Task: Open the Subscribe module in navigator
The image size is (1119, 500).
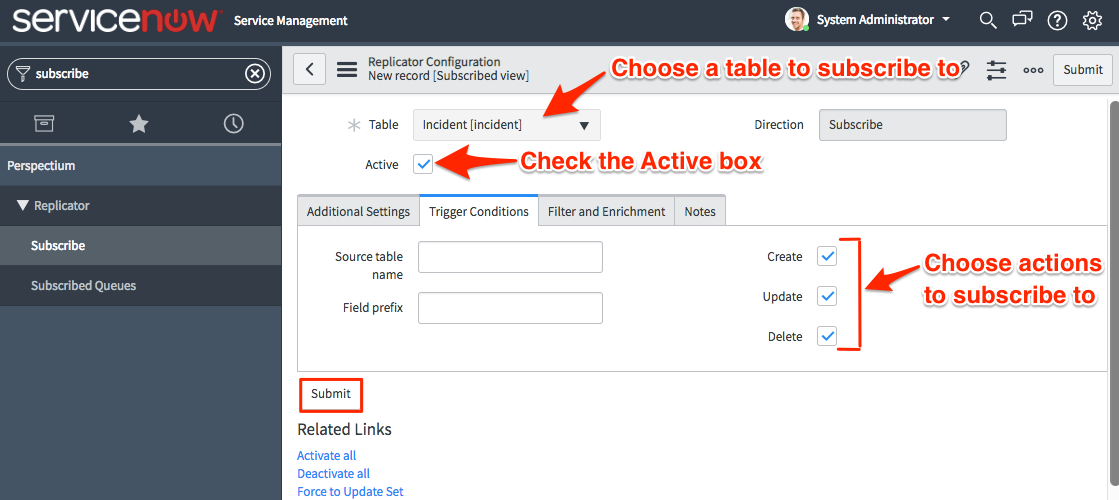Action: 58,245
